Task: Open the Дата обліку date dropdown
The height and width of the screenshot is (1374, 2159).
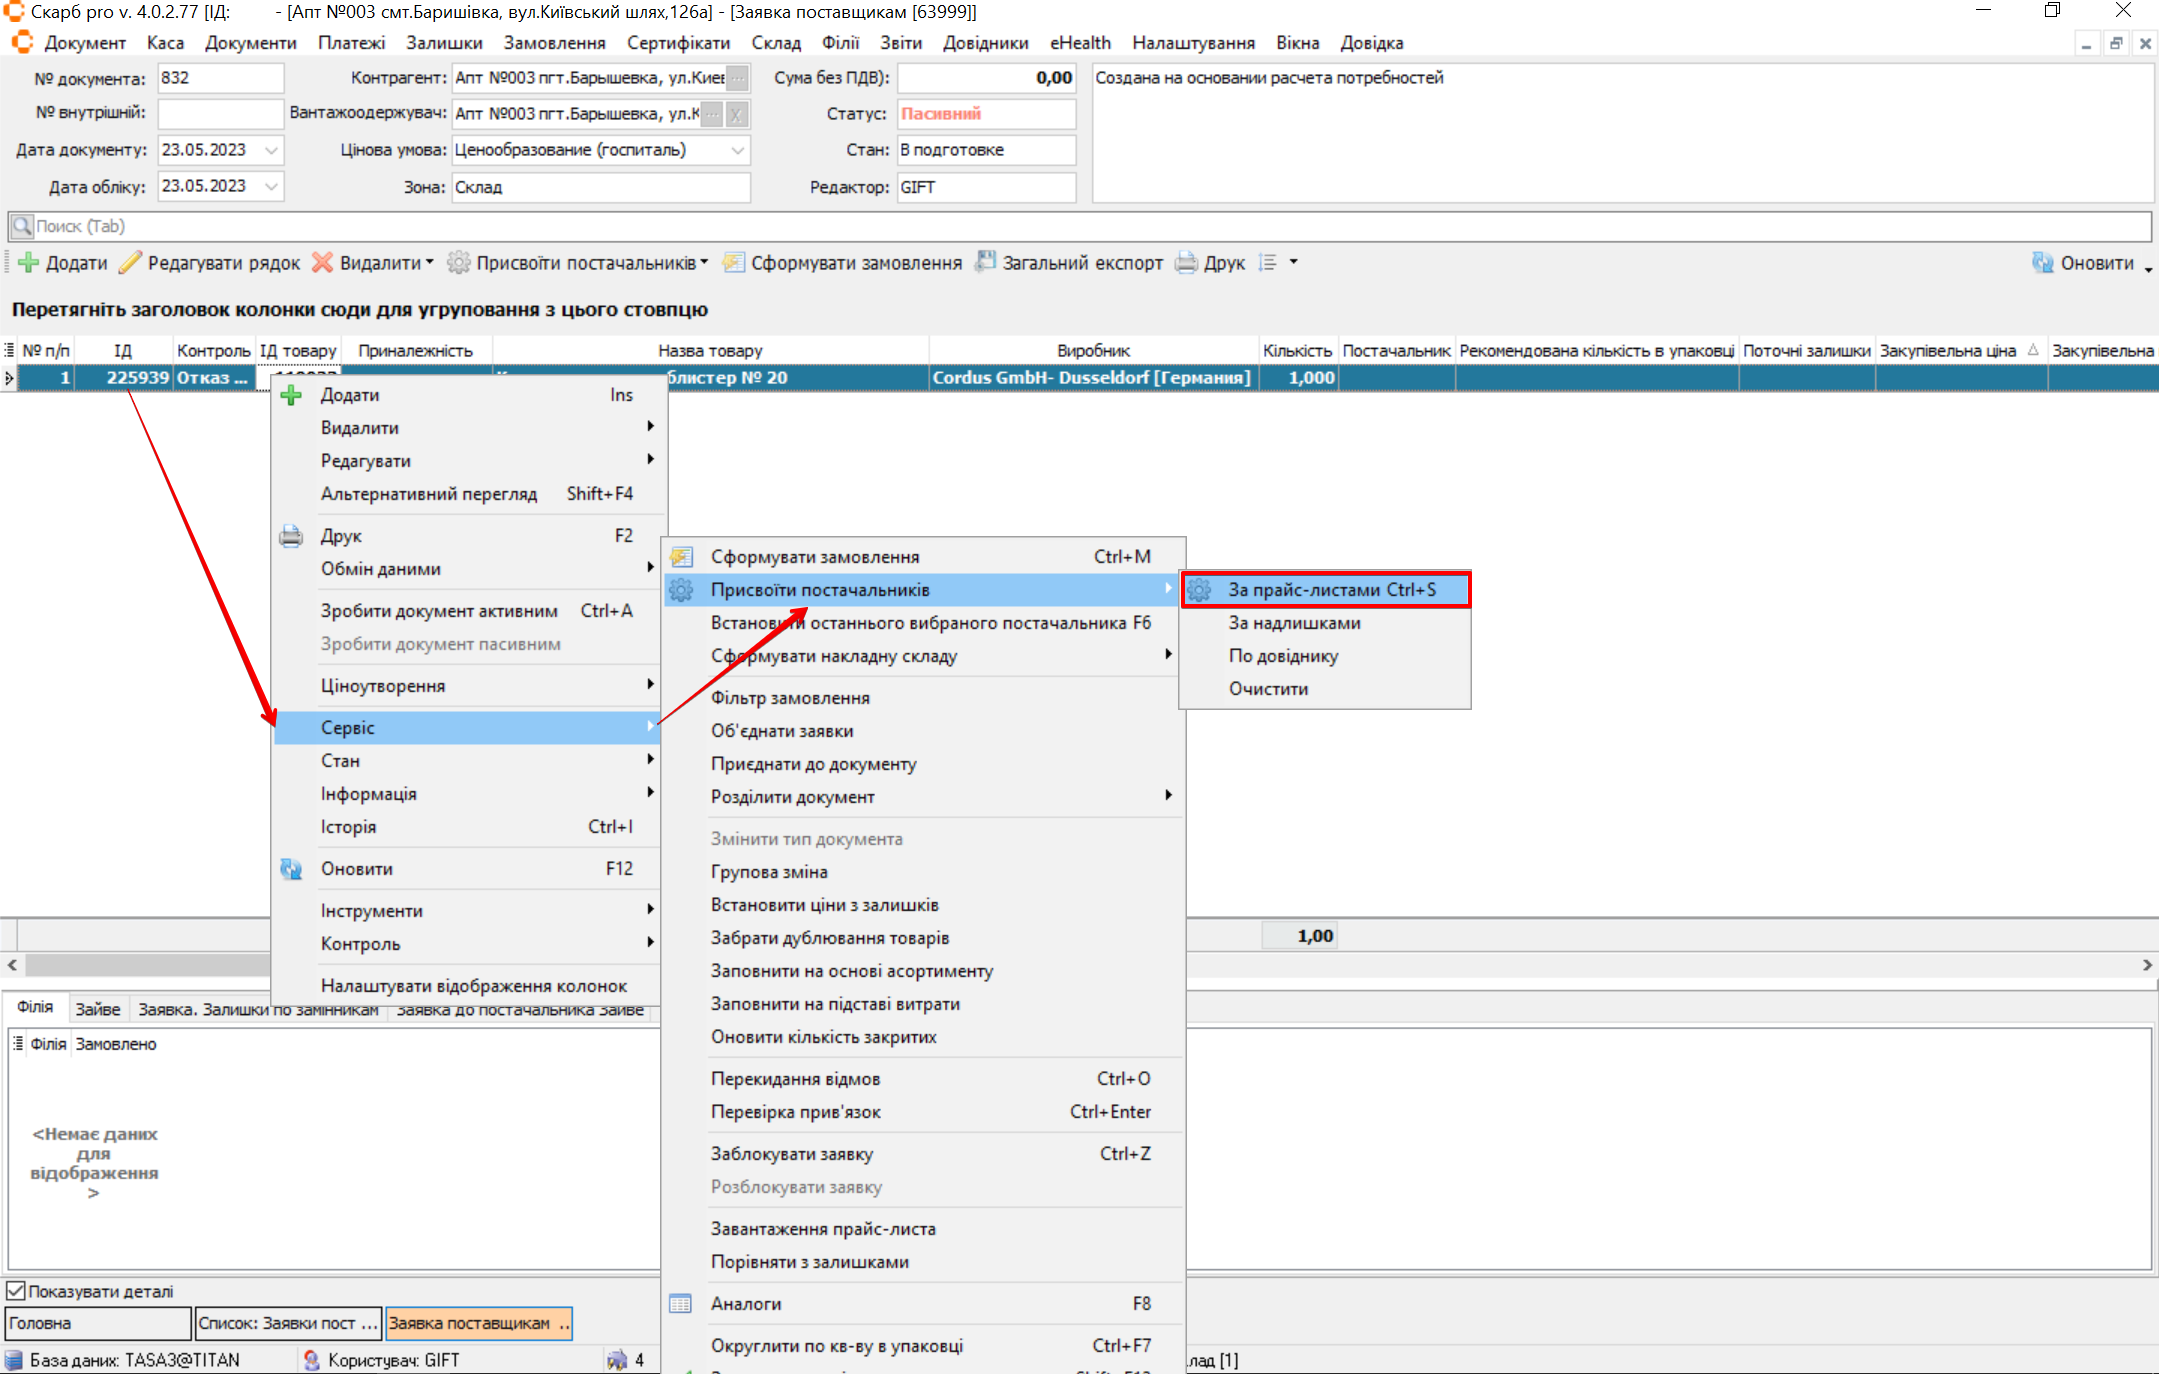Action: (271, 187)
